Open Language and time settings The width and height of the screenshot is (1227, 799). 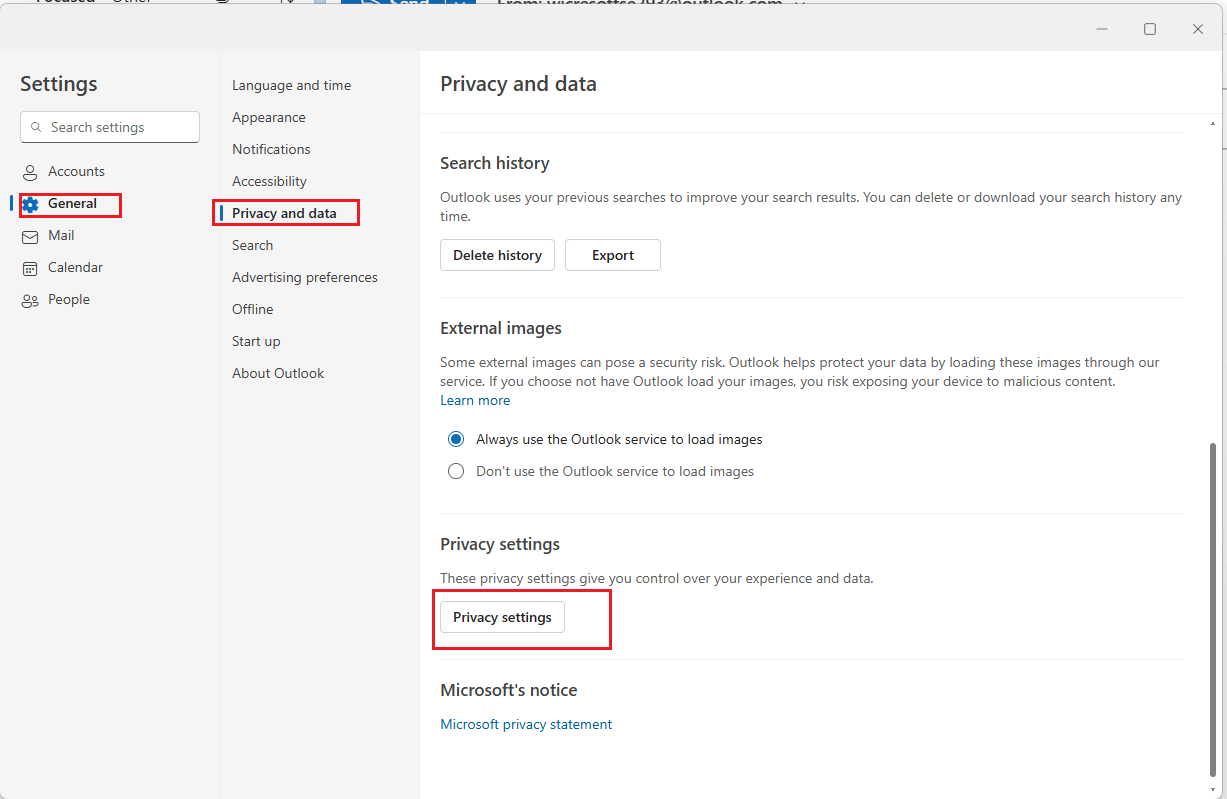(x=291, y=85)
